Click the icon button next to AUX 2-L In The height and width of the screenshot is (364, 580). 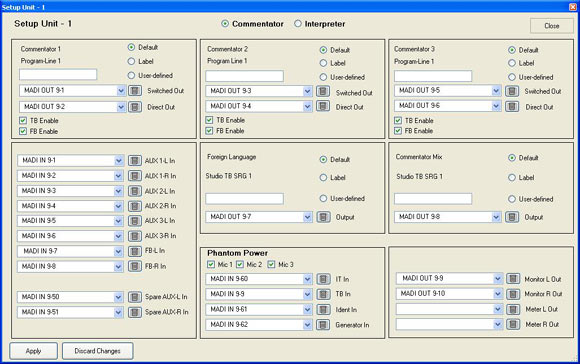(x=135, y=191)
